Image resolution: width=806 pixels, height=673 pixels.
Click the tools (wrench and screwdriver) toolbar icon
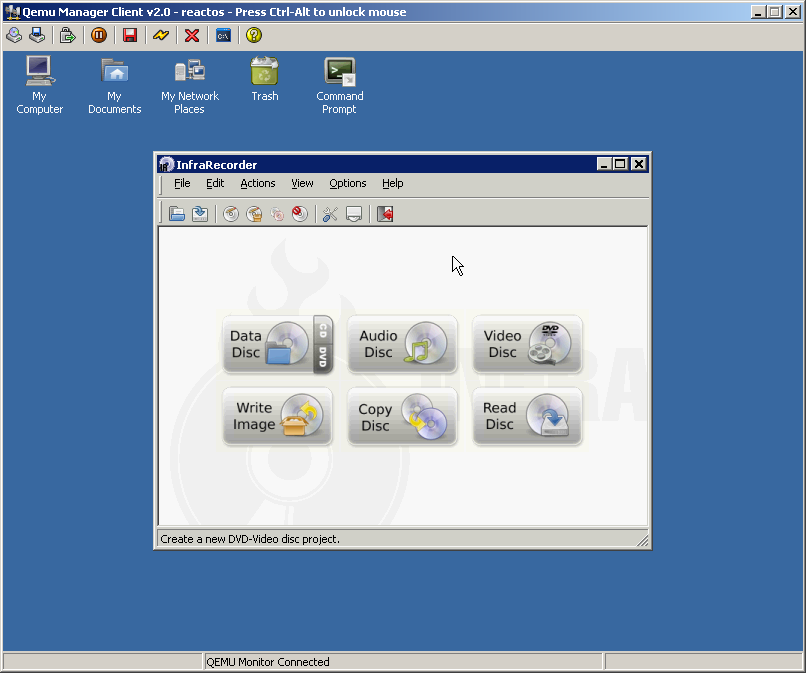point(330,214)
